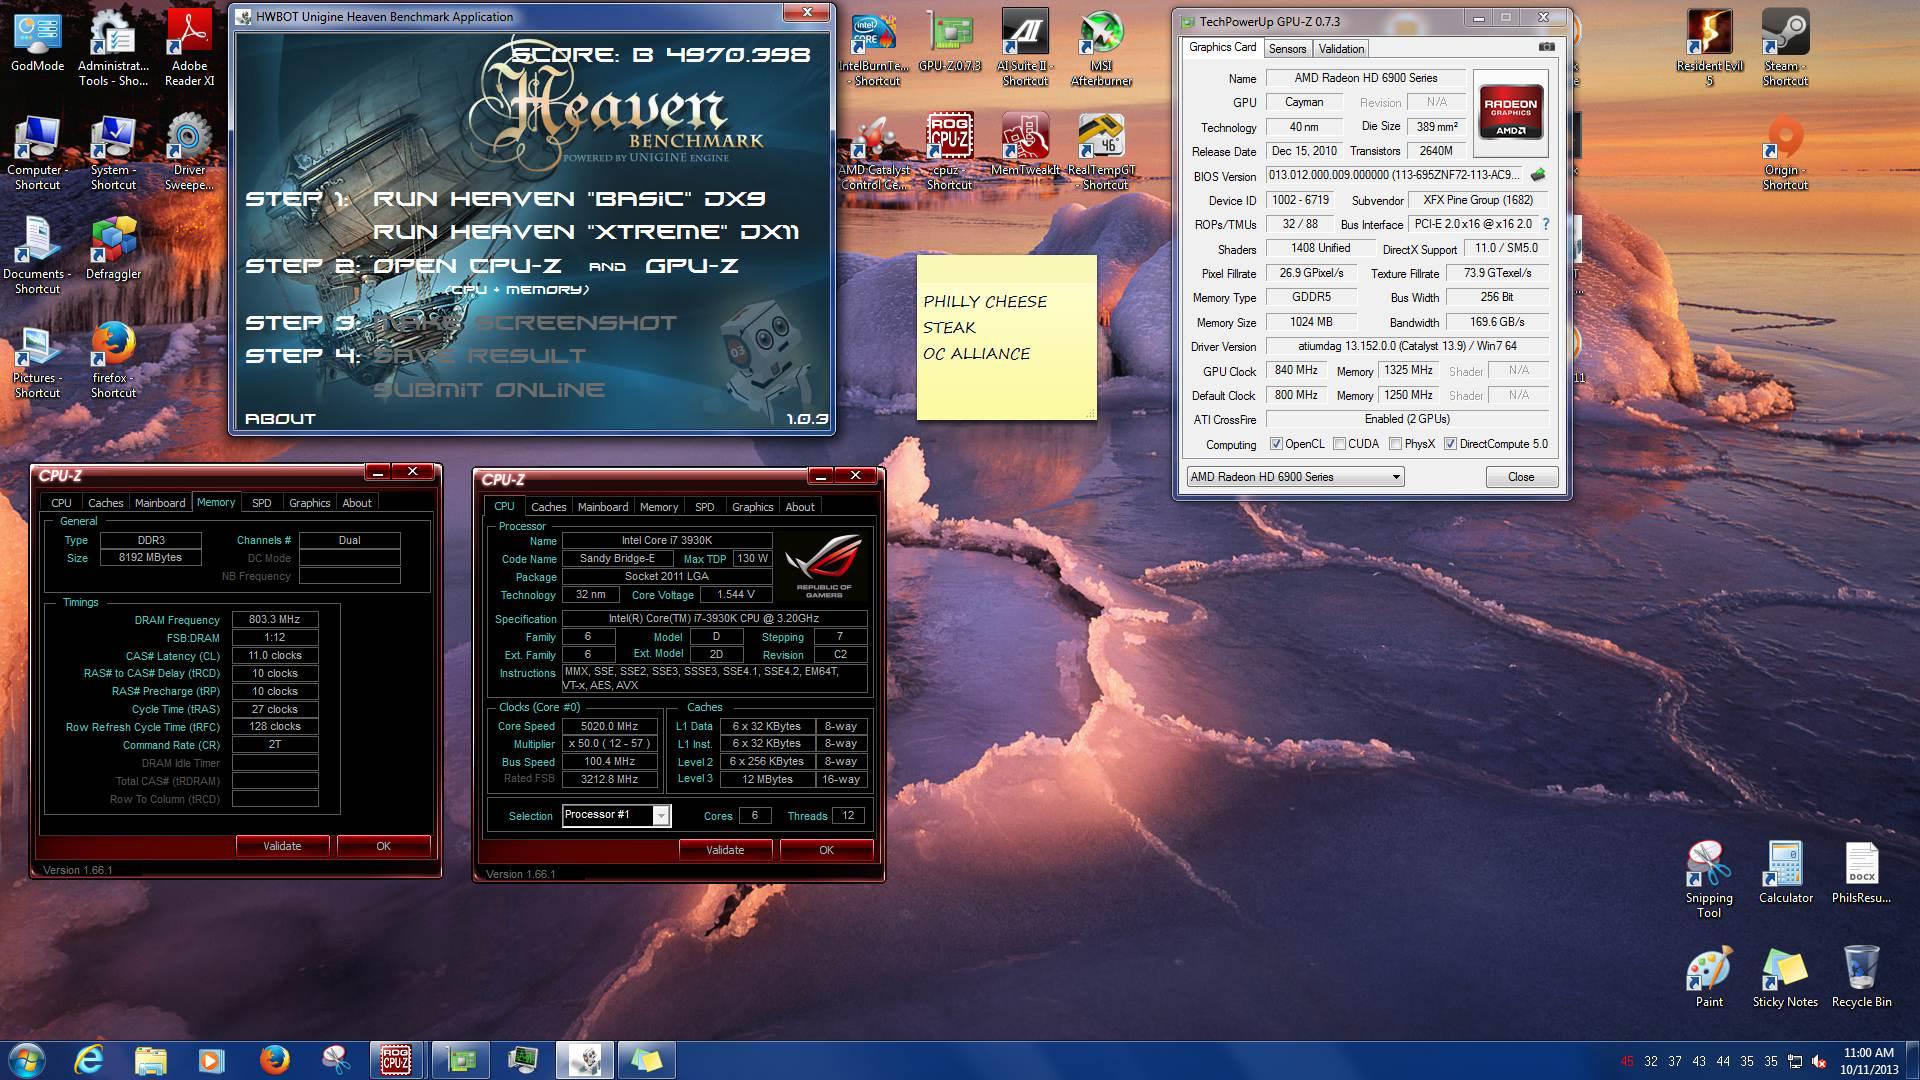Launch Driver Sweeper icon
Image resolution: width=1920 pixels, height=1080 pixels.
(189, 152)
